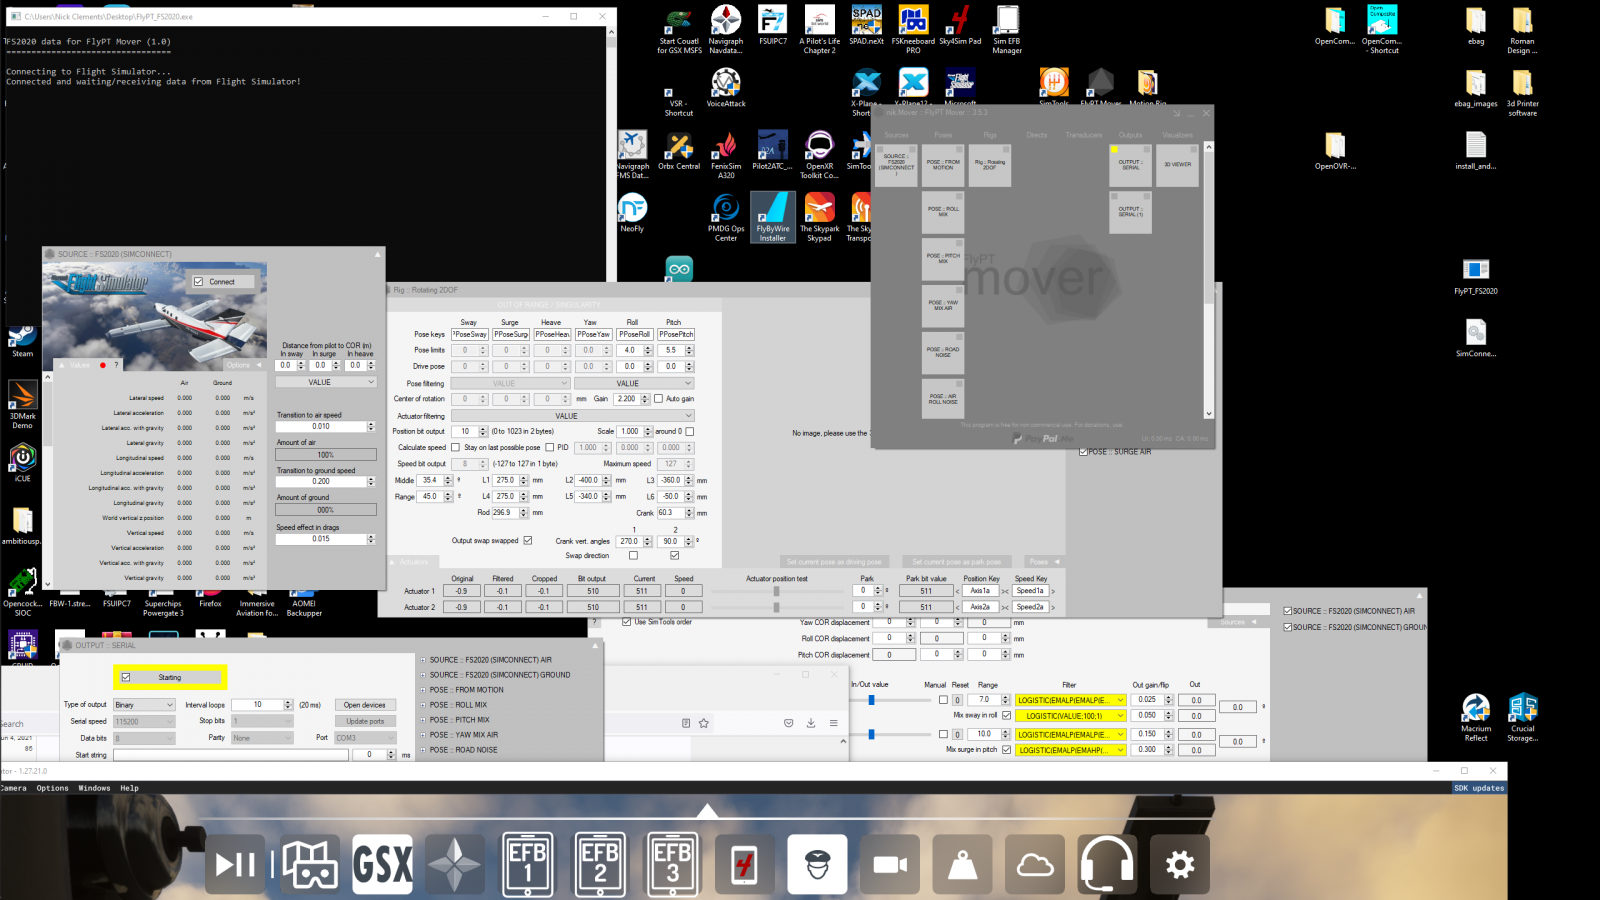Toggle the Mix sway in roll checkbox
Viewport: 1600px width, 900px height.
click(1006, 715)
